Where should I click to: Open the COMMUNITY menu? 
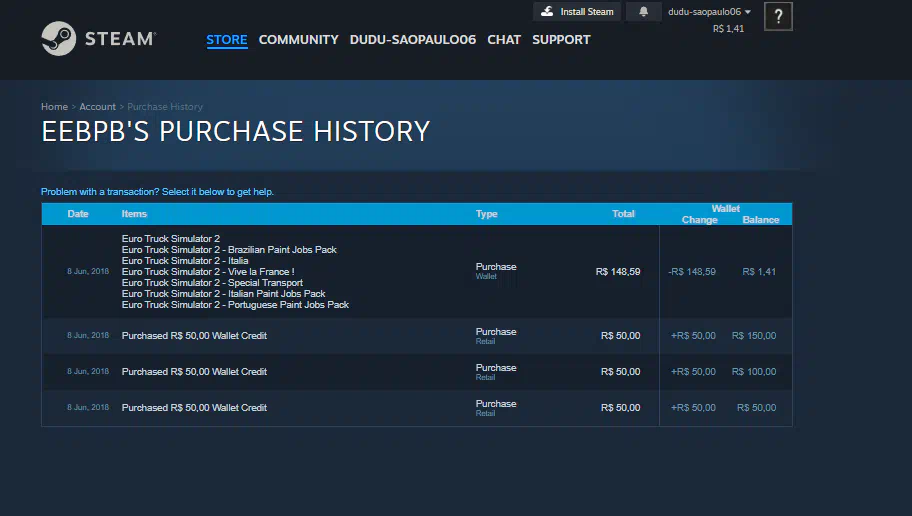click(298, 40)
